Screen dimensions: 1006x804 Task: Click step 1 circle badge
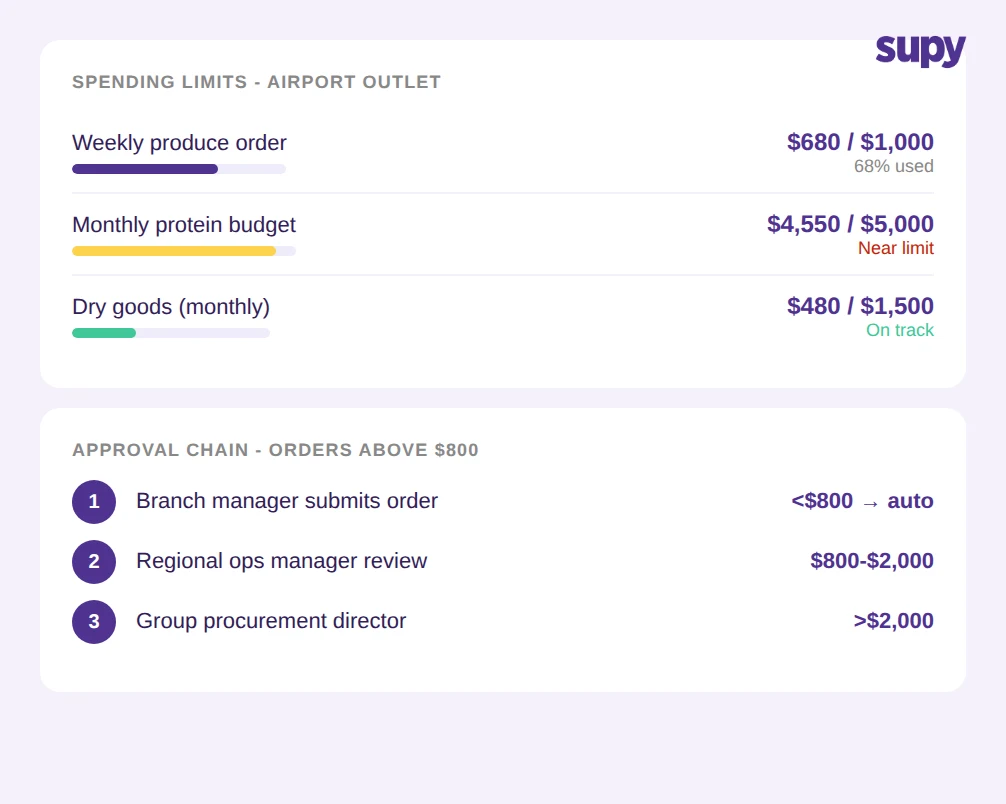[94, 502]
